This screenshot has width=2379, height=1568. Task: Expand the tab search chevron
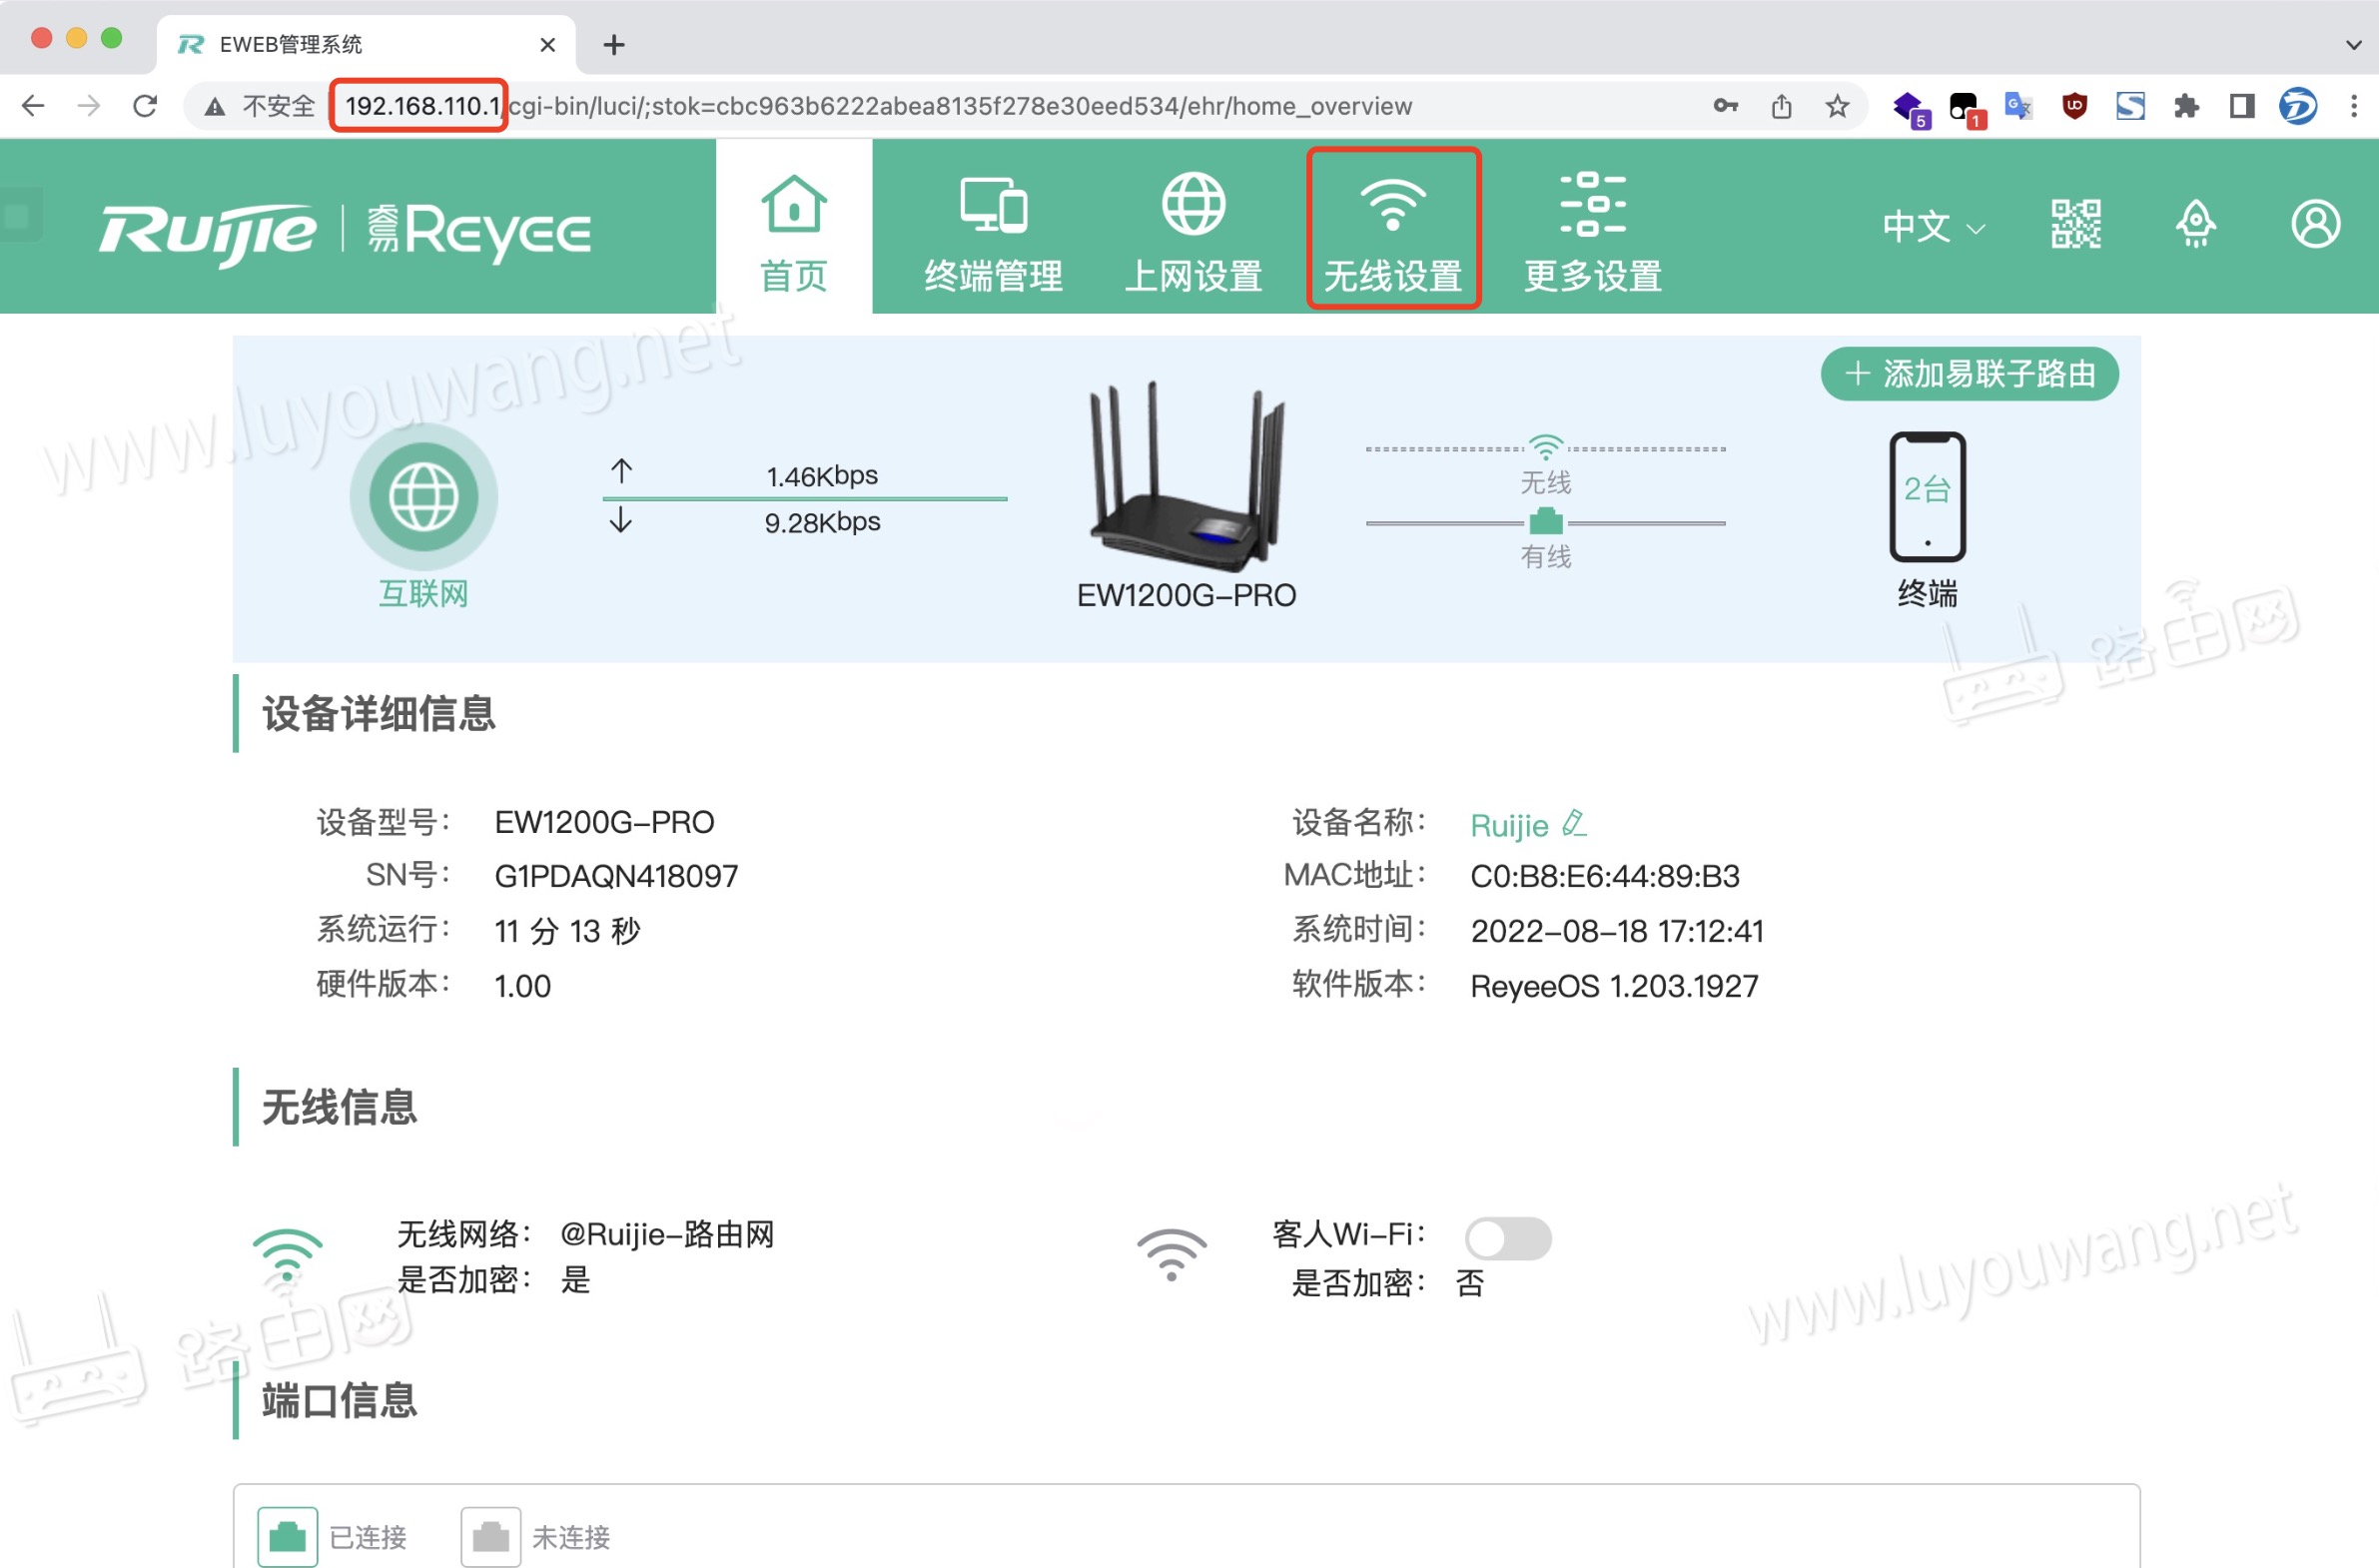tap(2354, 45)
